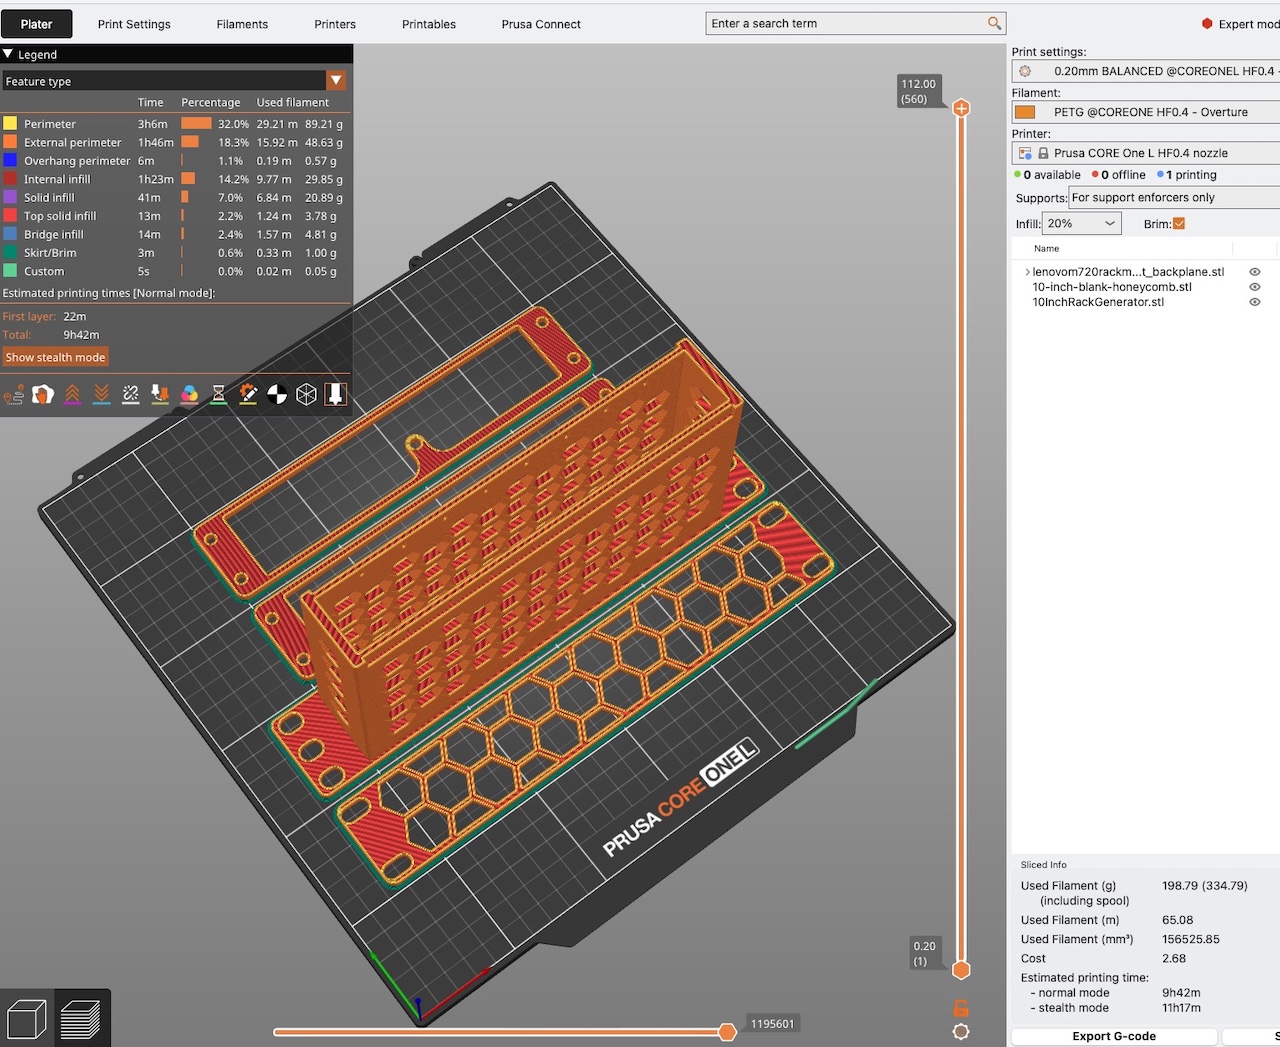The width and height of the screenshot is (1280, 1047).
Task: Open the Print Settings tab
Action: coord(134,24)
